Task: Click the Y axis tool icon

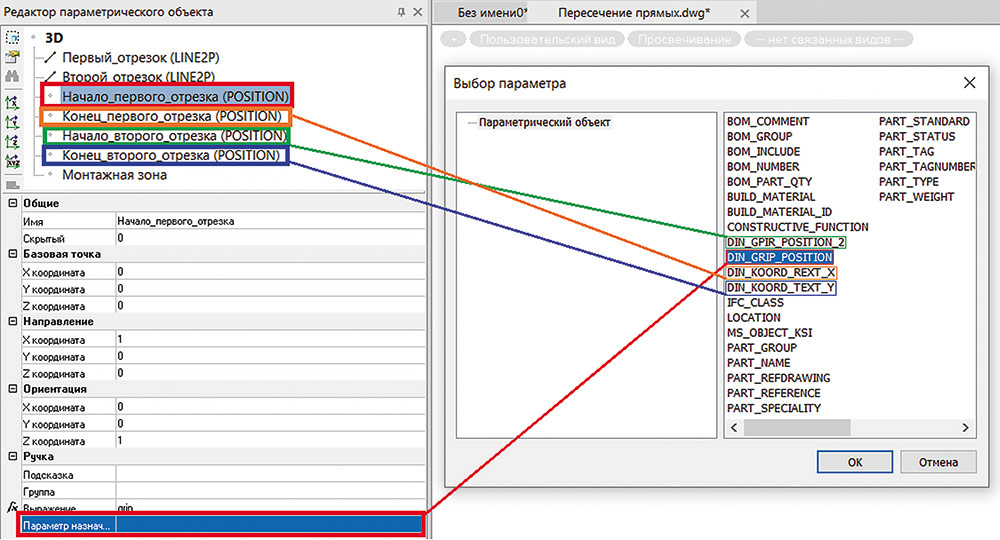Action: [12, 122]
